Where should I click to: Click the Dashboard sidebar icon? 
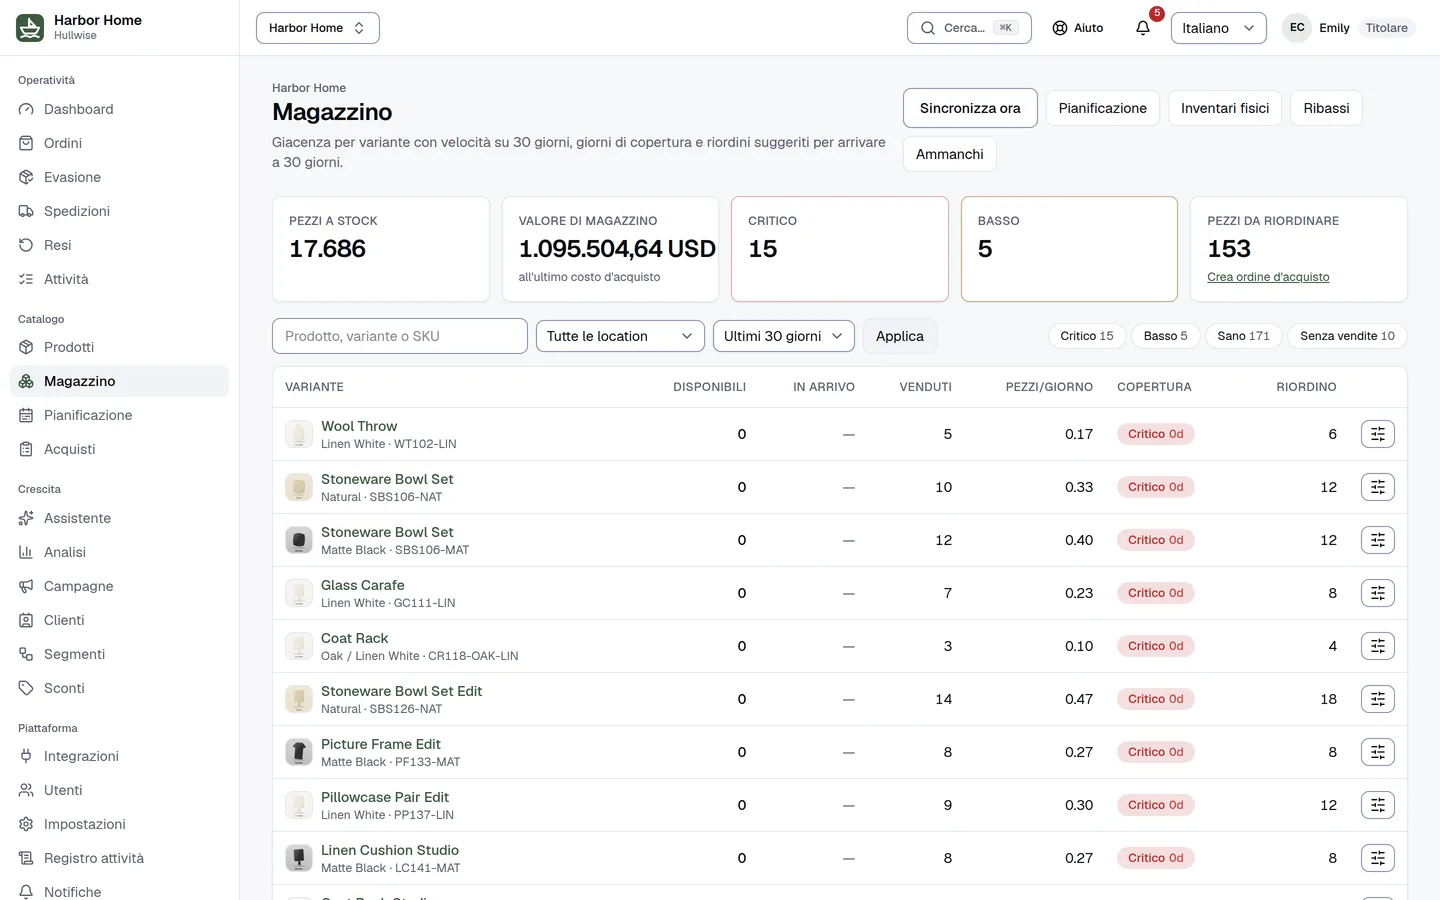(26, 109)
